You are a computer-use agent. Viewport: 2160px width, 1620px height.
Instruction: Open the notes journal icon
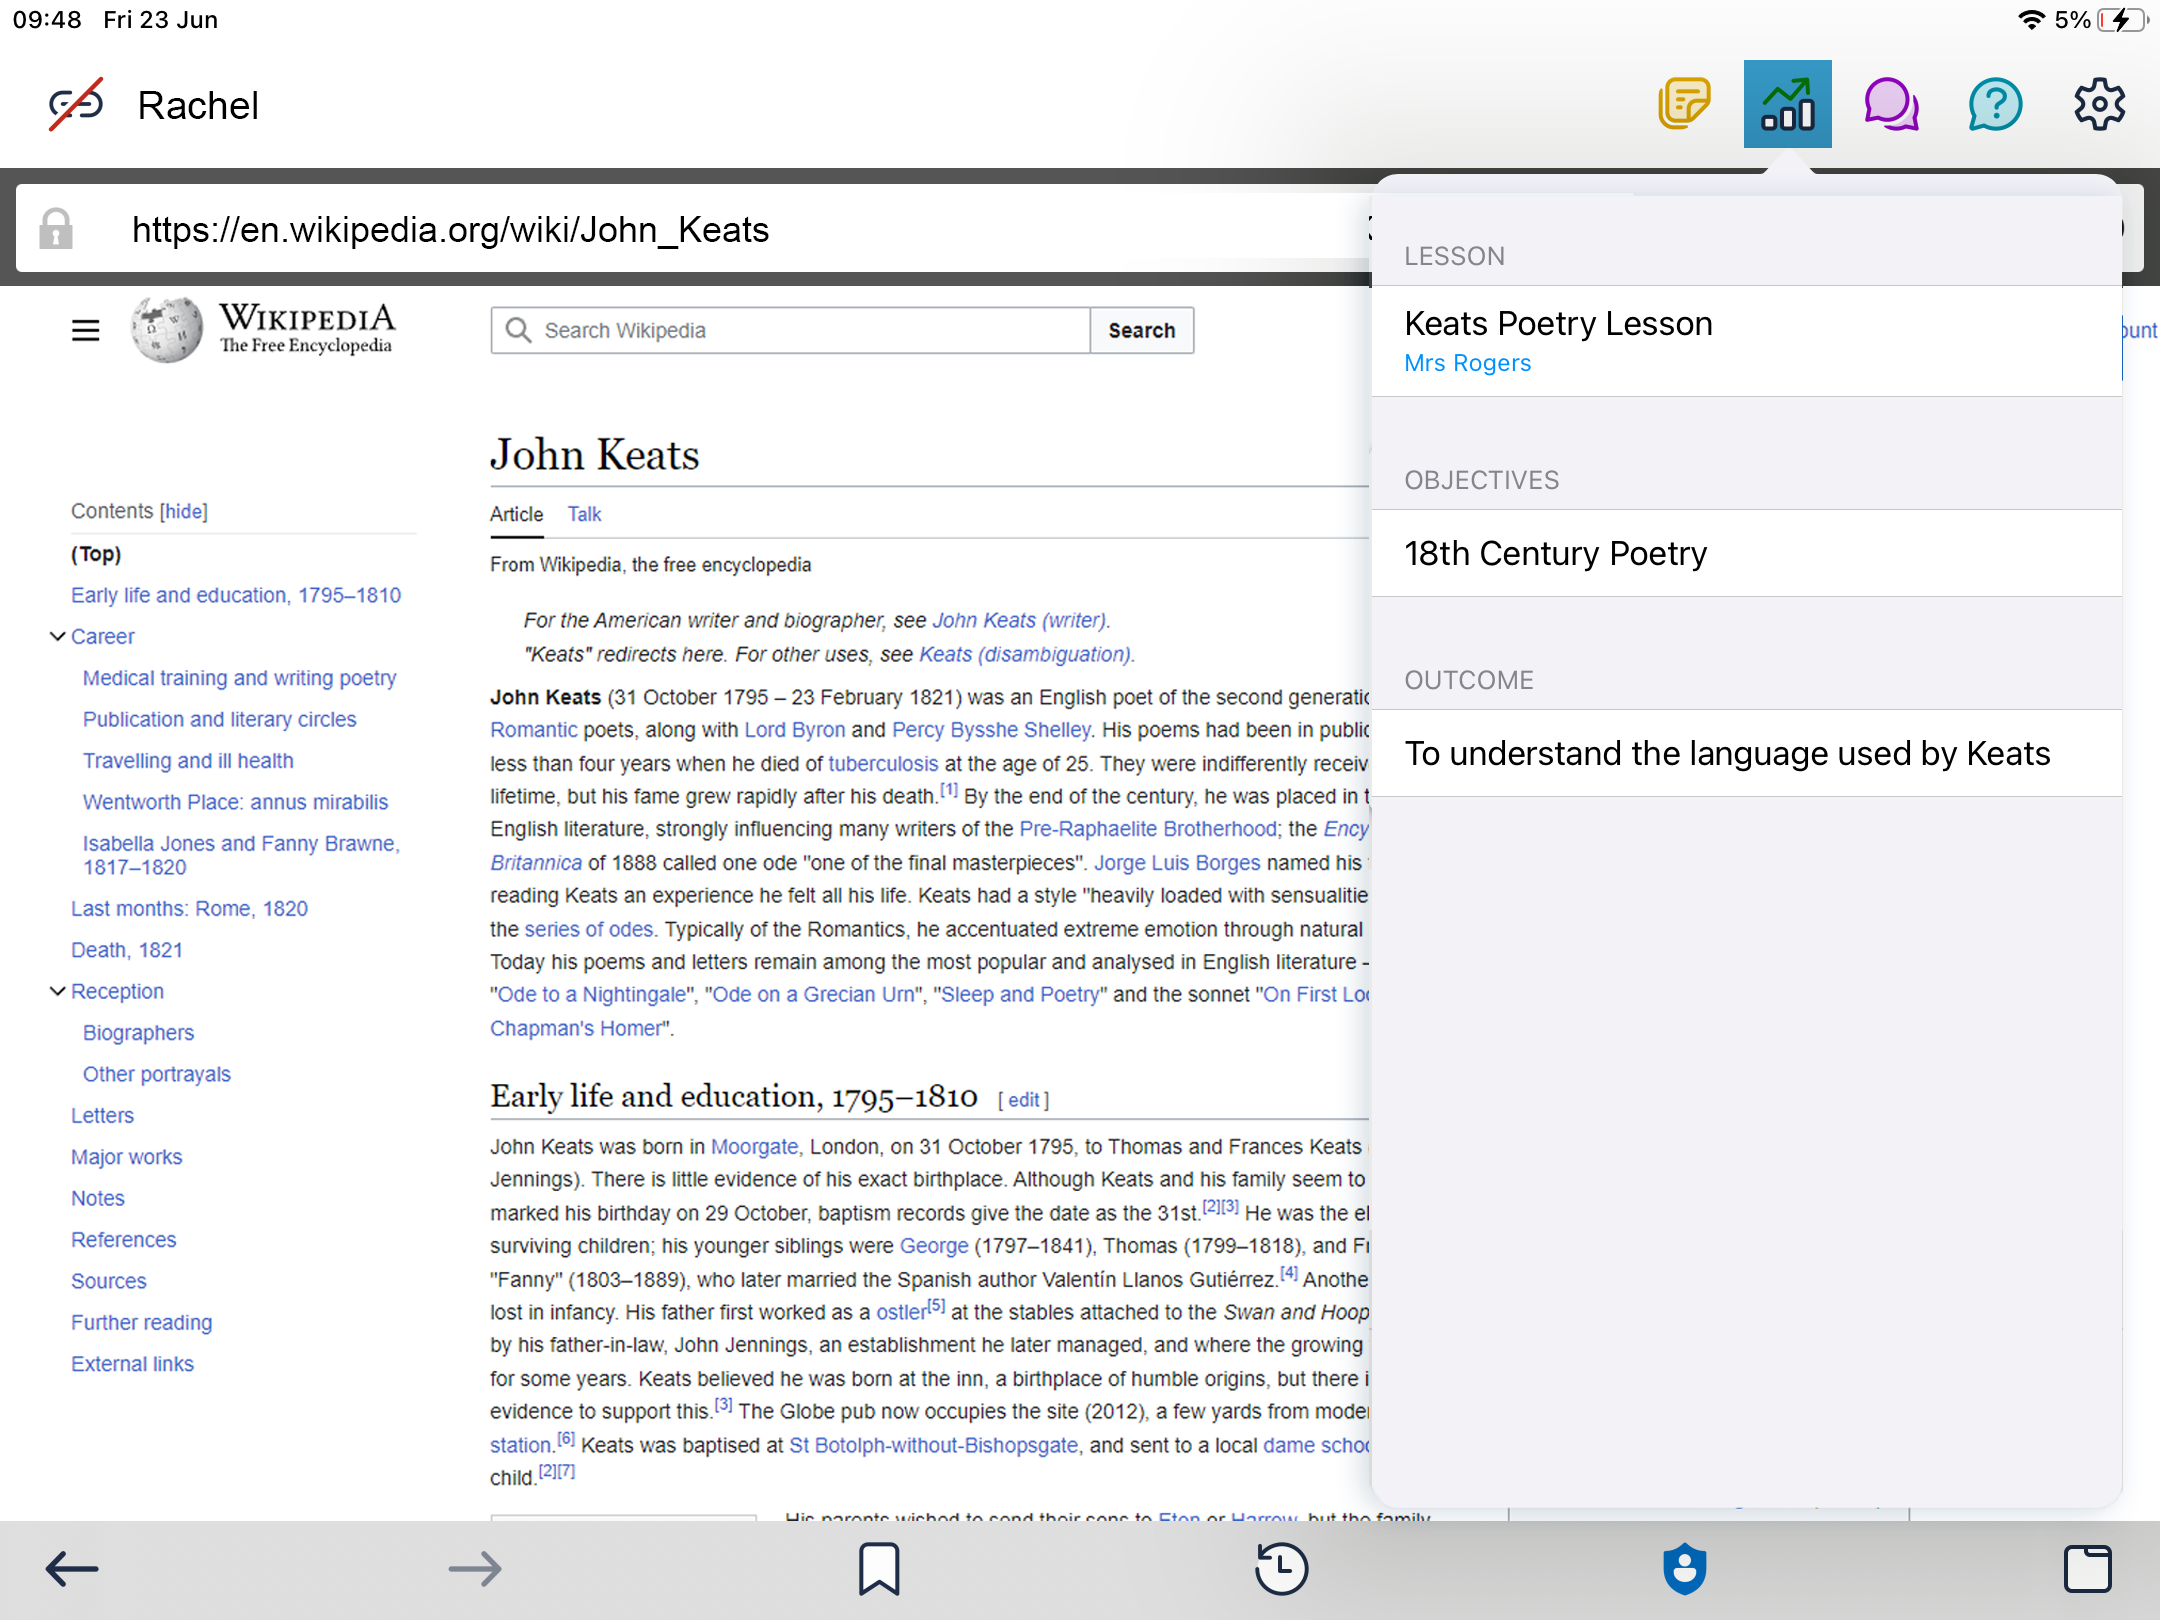point(1684,104)
